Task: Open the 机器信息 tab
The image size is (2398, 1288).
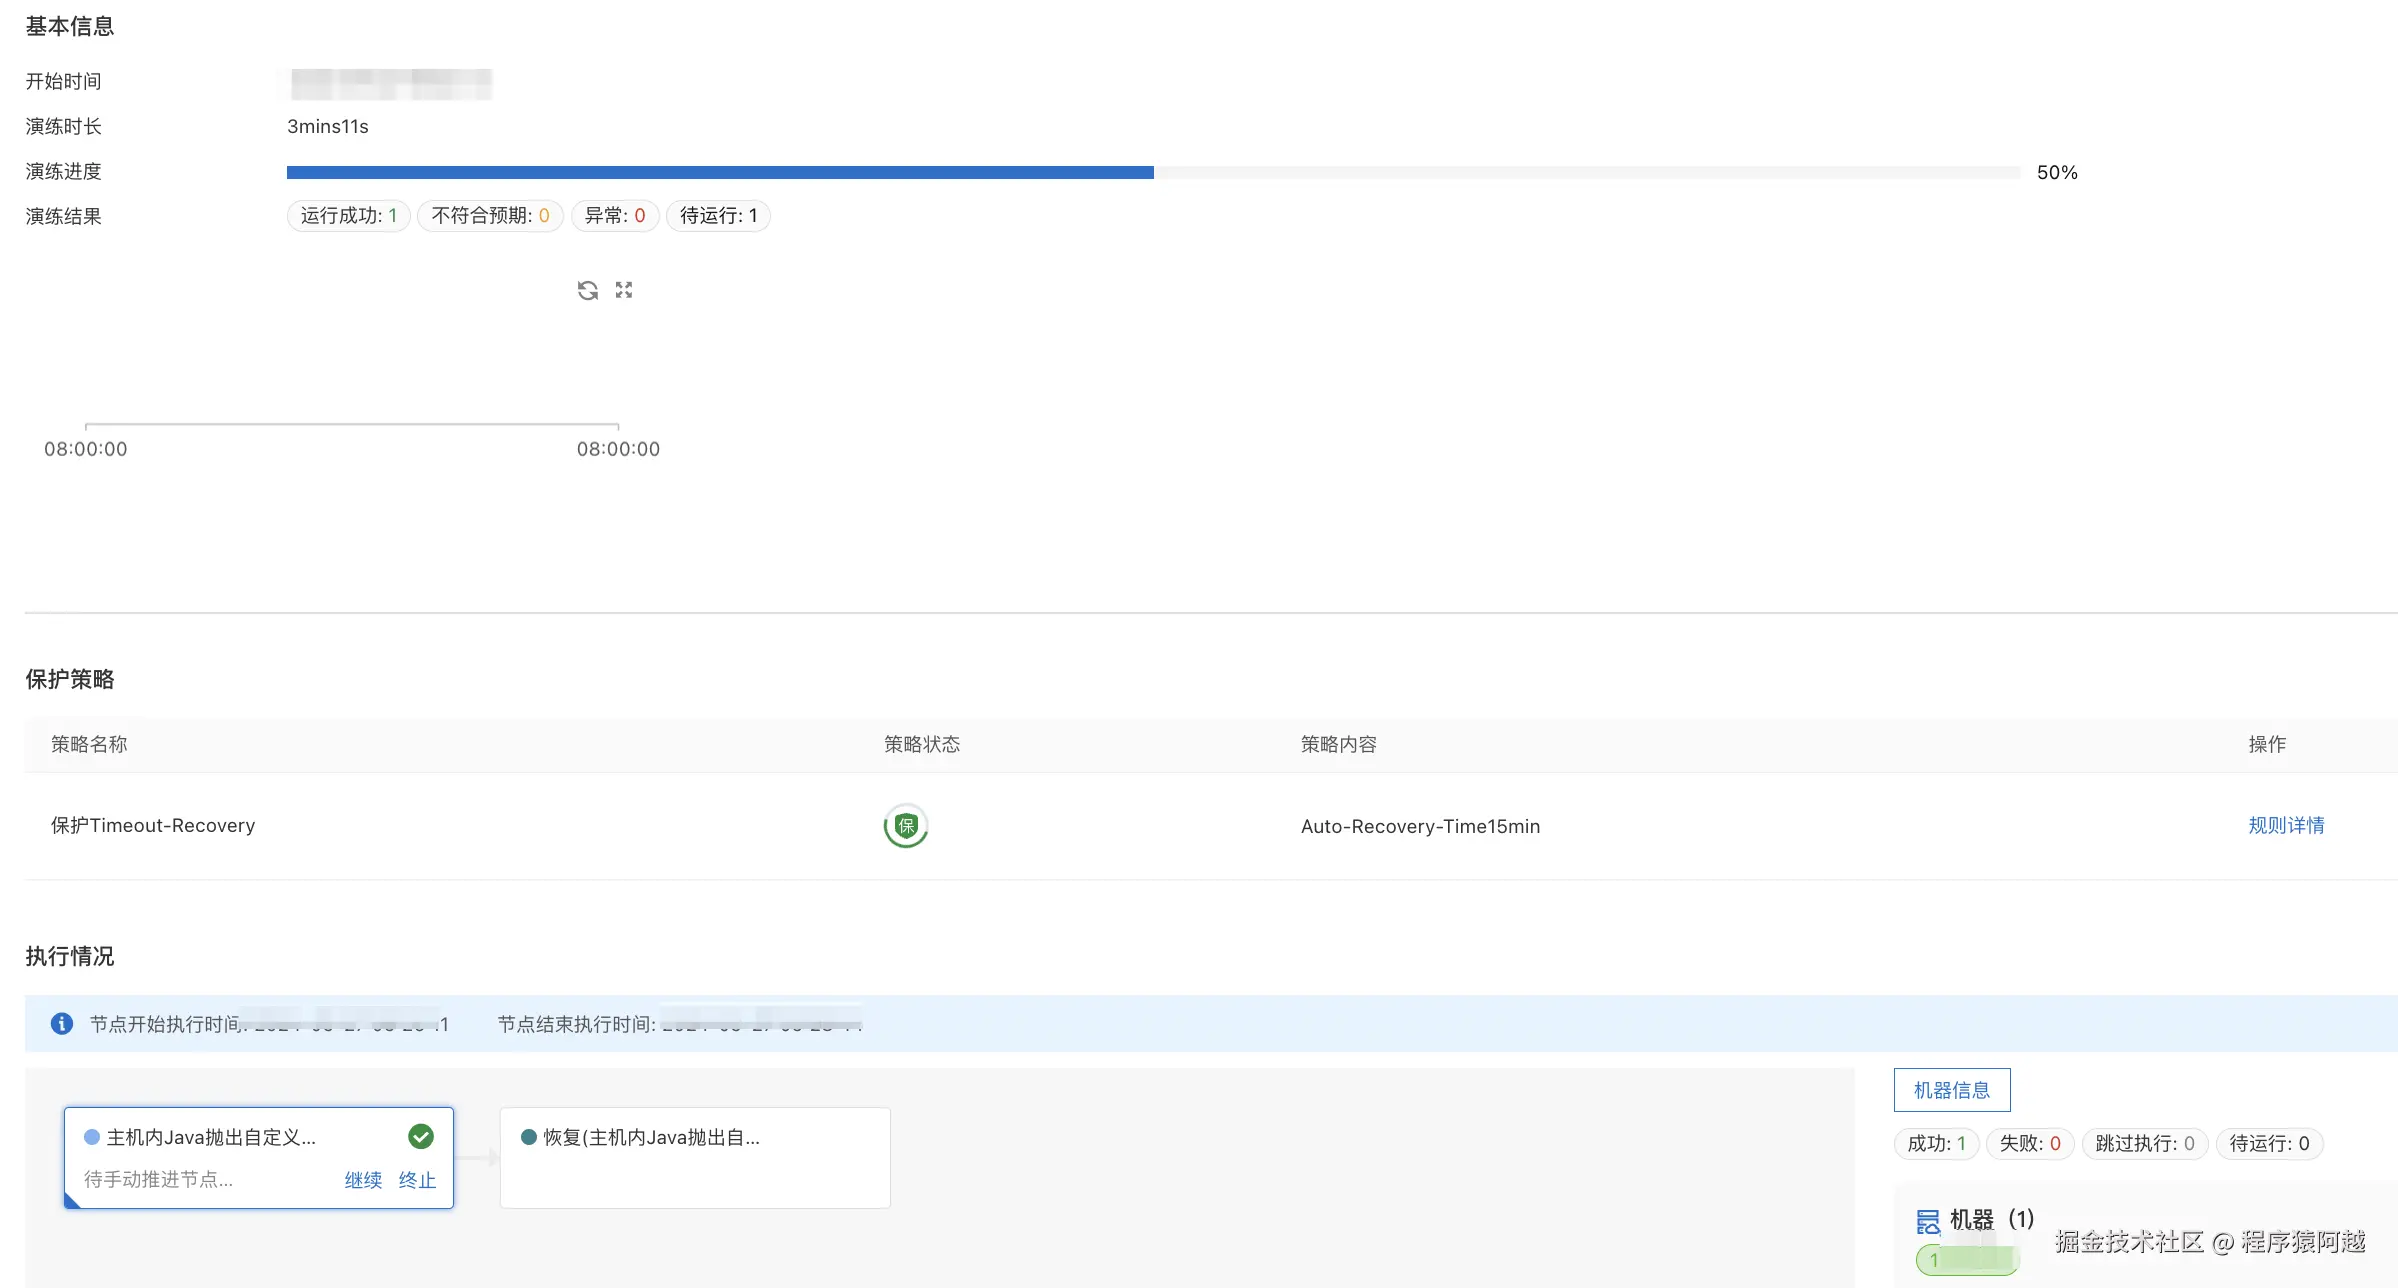Action: pyautogui.click(x=1951, y=1090)
